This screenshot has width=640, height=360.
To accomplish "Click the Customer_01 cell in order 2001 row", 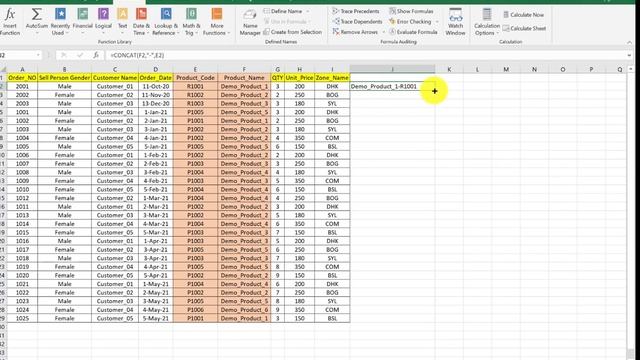I will coord(115,86).
